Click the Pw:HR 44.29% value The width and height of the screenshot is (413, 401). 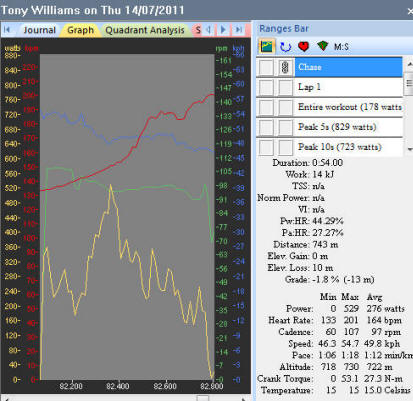(328, 221)
